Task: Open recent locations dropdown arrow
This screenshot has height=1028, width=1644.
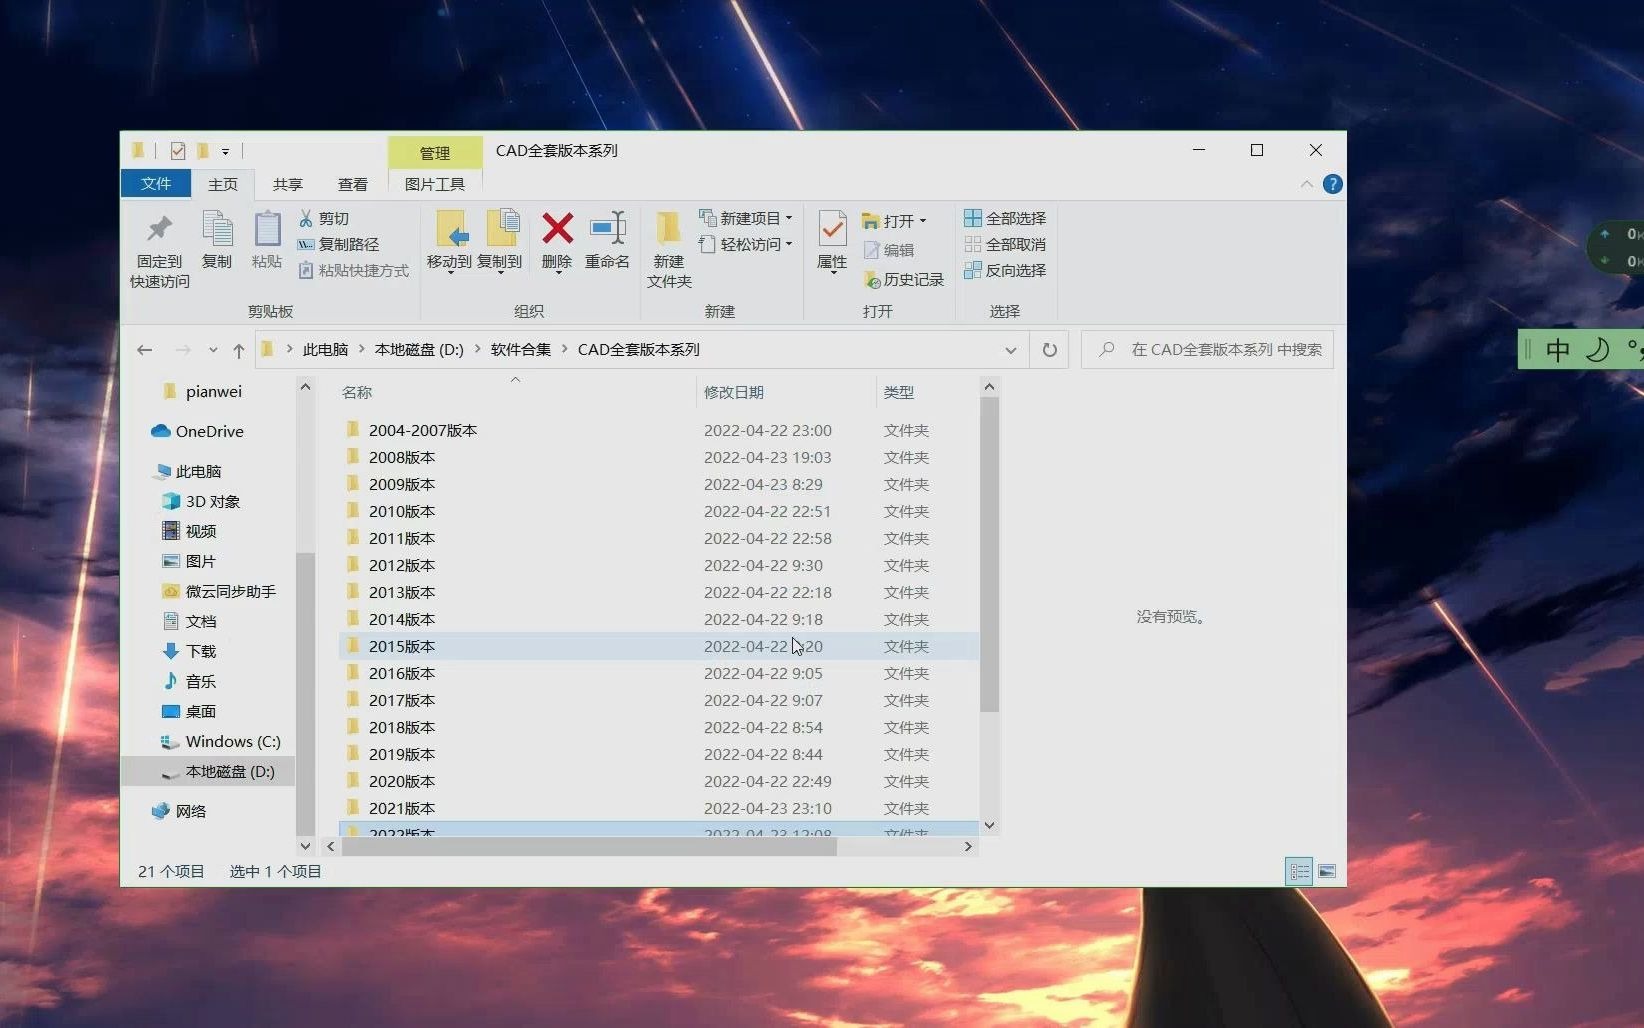Action: pos(213,350)
